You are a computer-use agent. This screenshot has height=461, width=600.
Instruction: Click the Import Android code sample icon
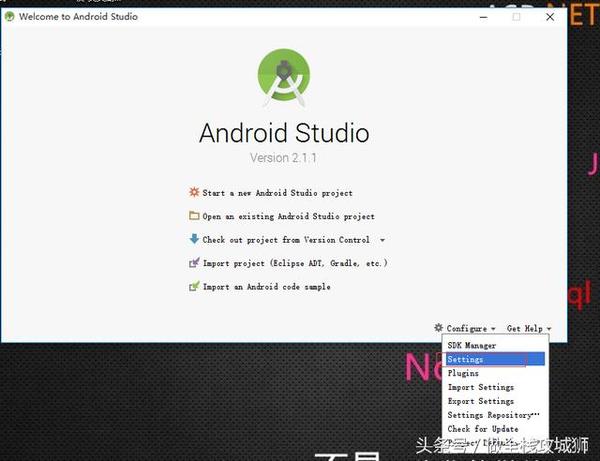click(x=194, y=286)
